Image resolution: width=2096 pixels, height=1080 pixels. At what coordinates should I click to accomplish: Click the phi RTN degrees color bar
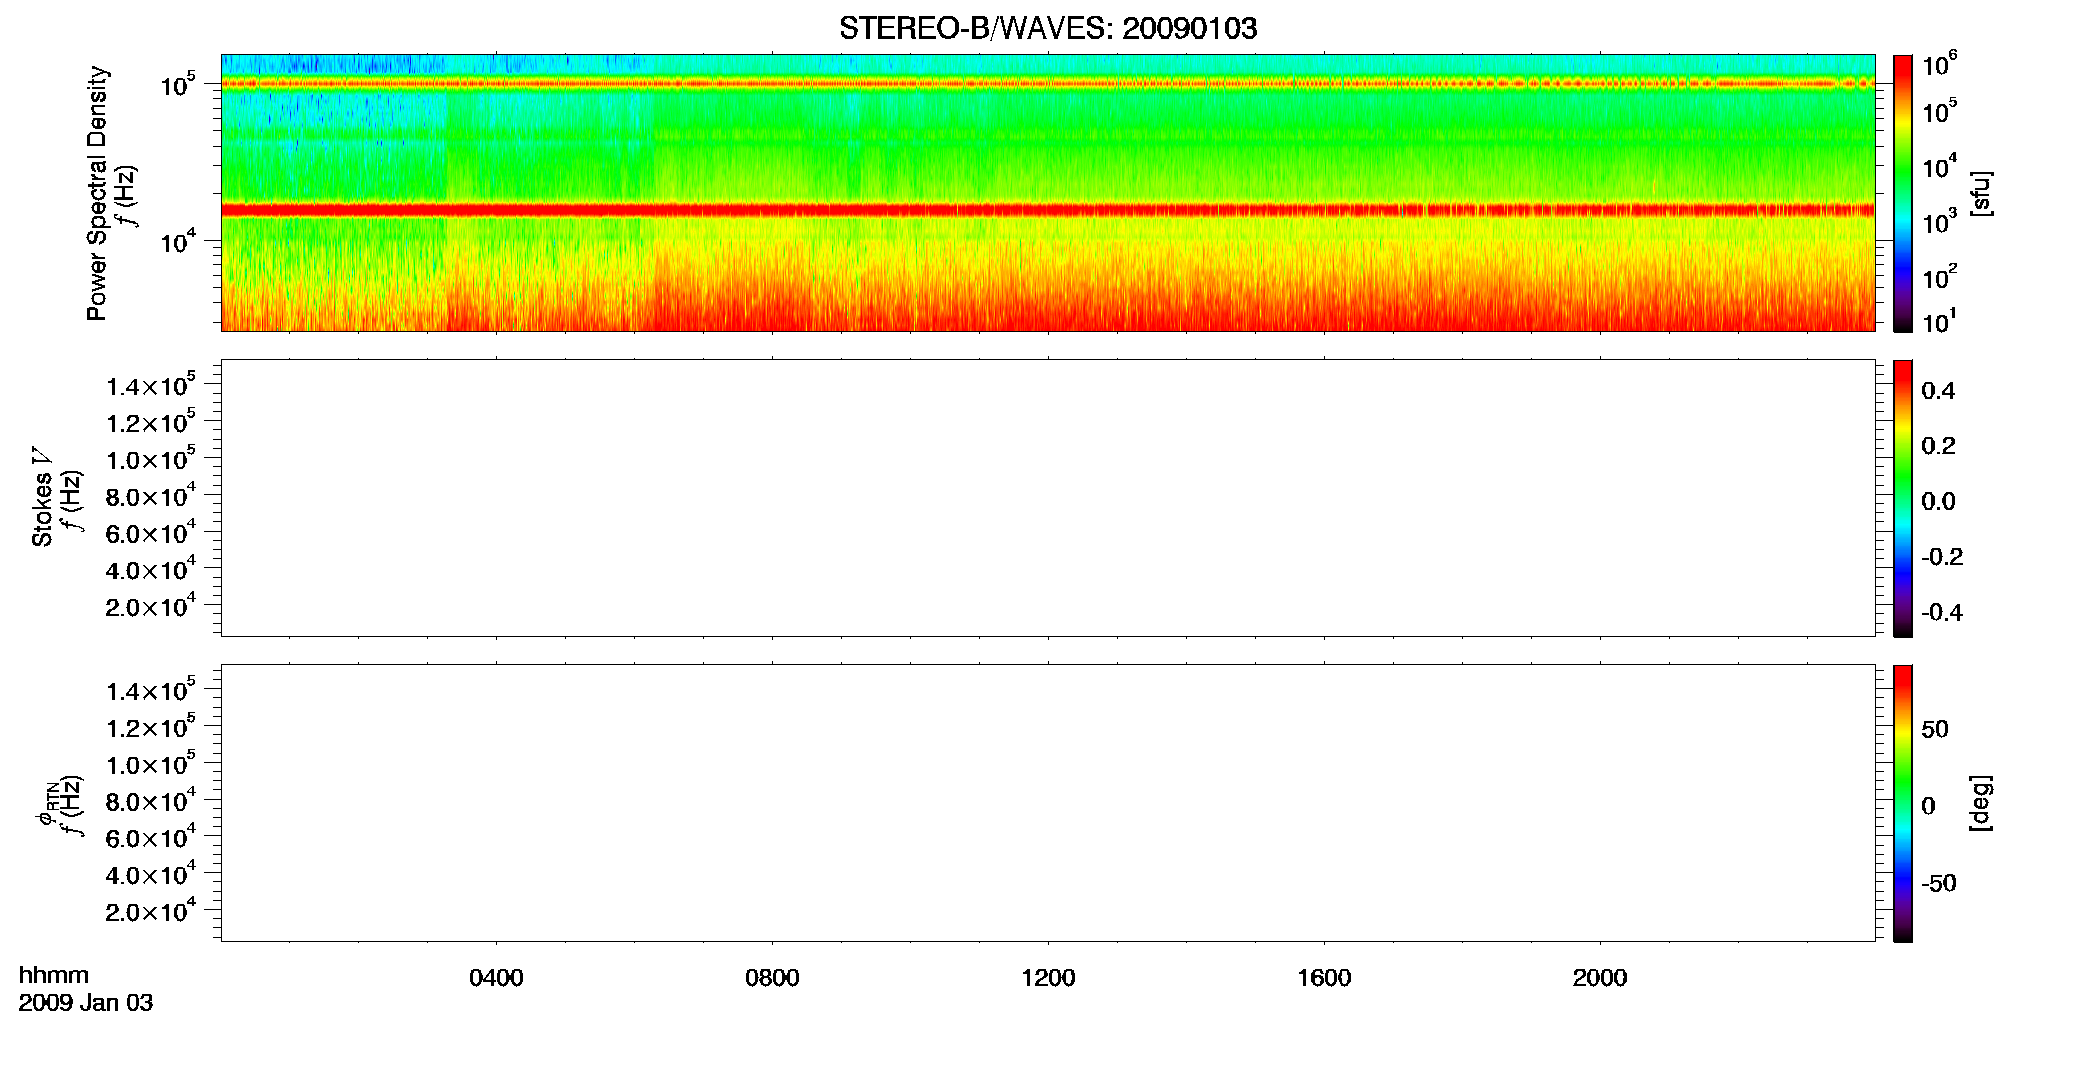tap(1903, 803)
